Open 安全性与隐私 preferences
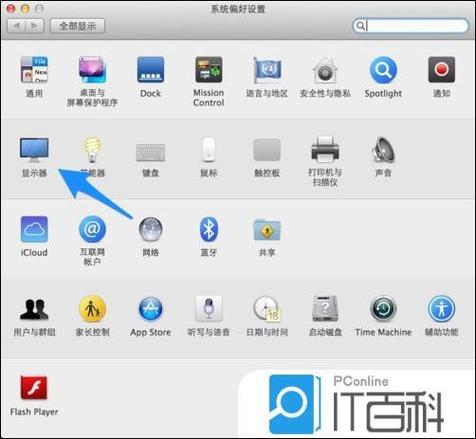 pos(325,70)
